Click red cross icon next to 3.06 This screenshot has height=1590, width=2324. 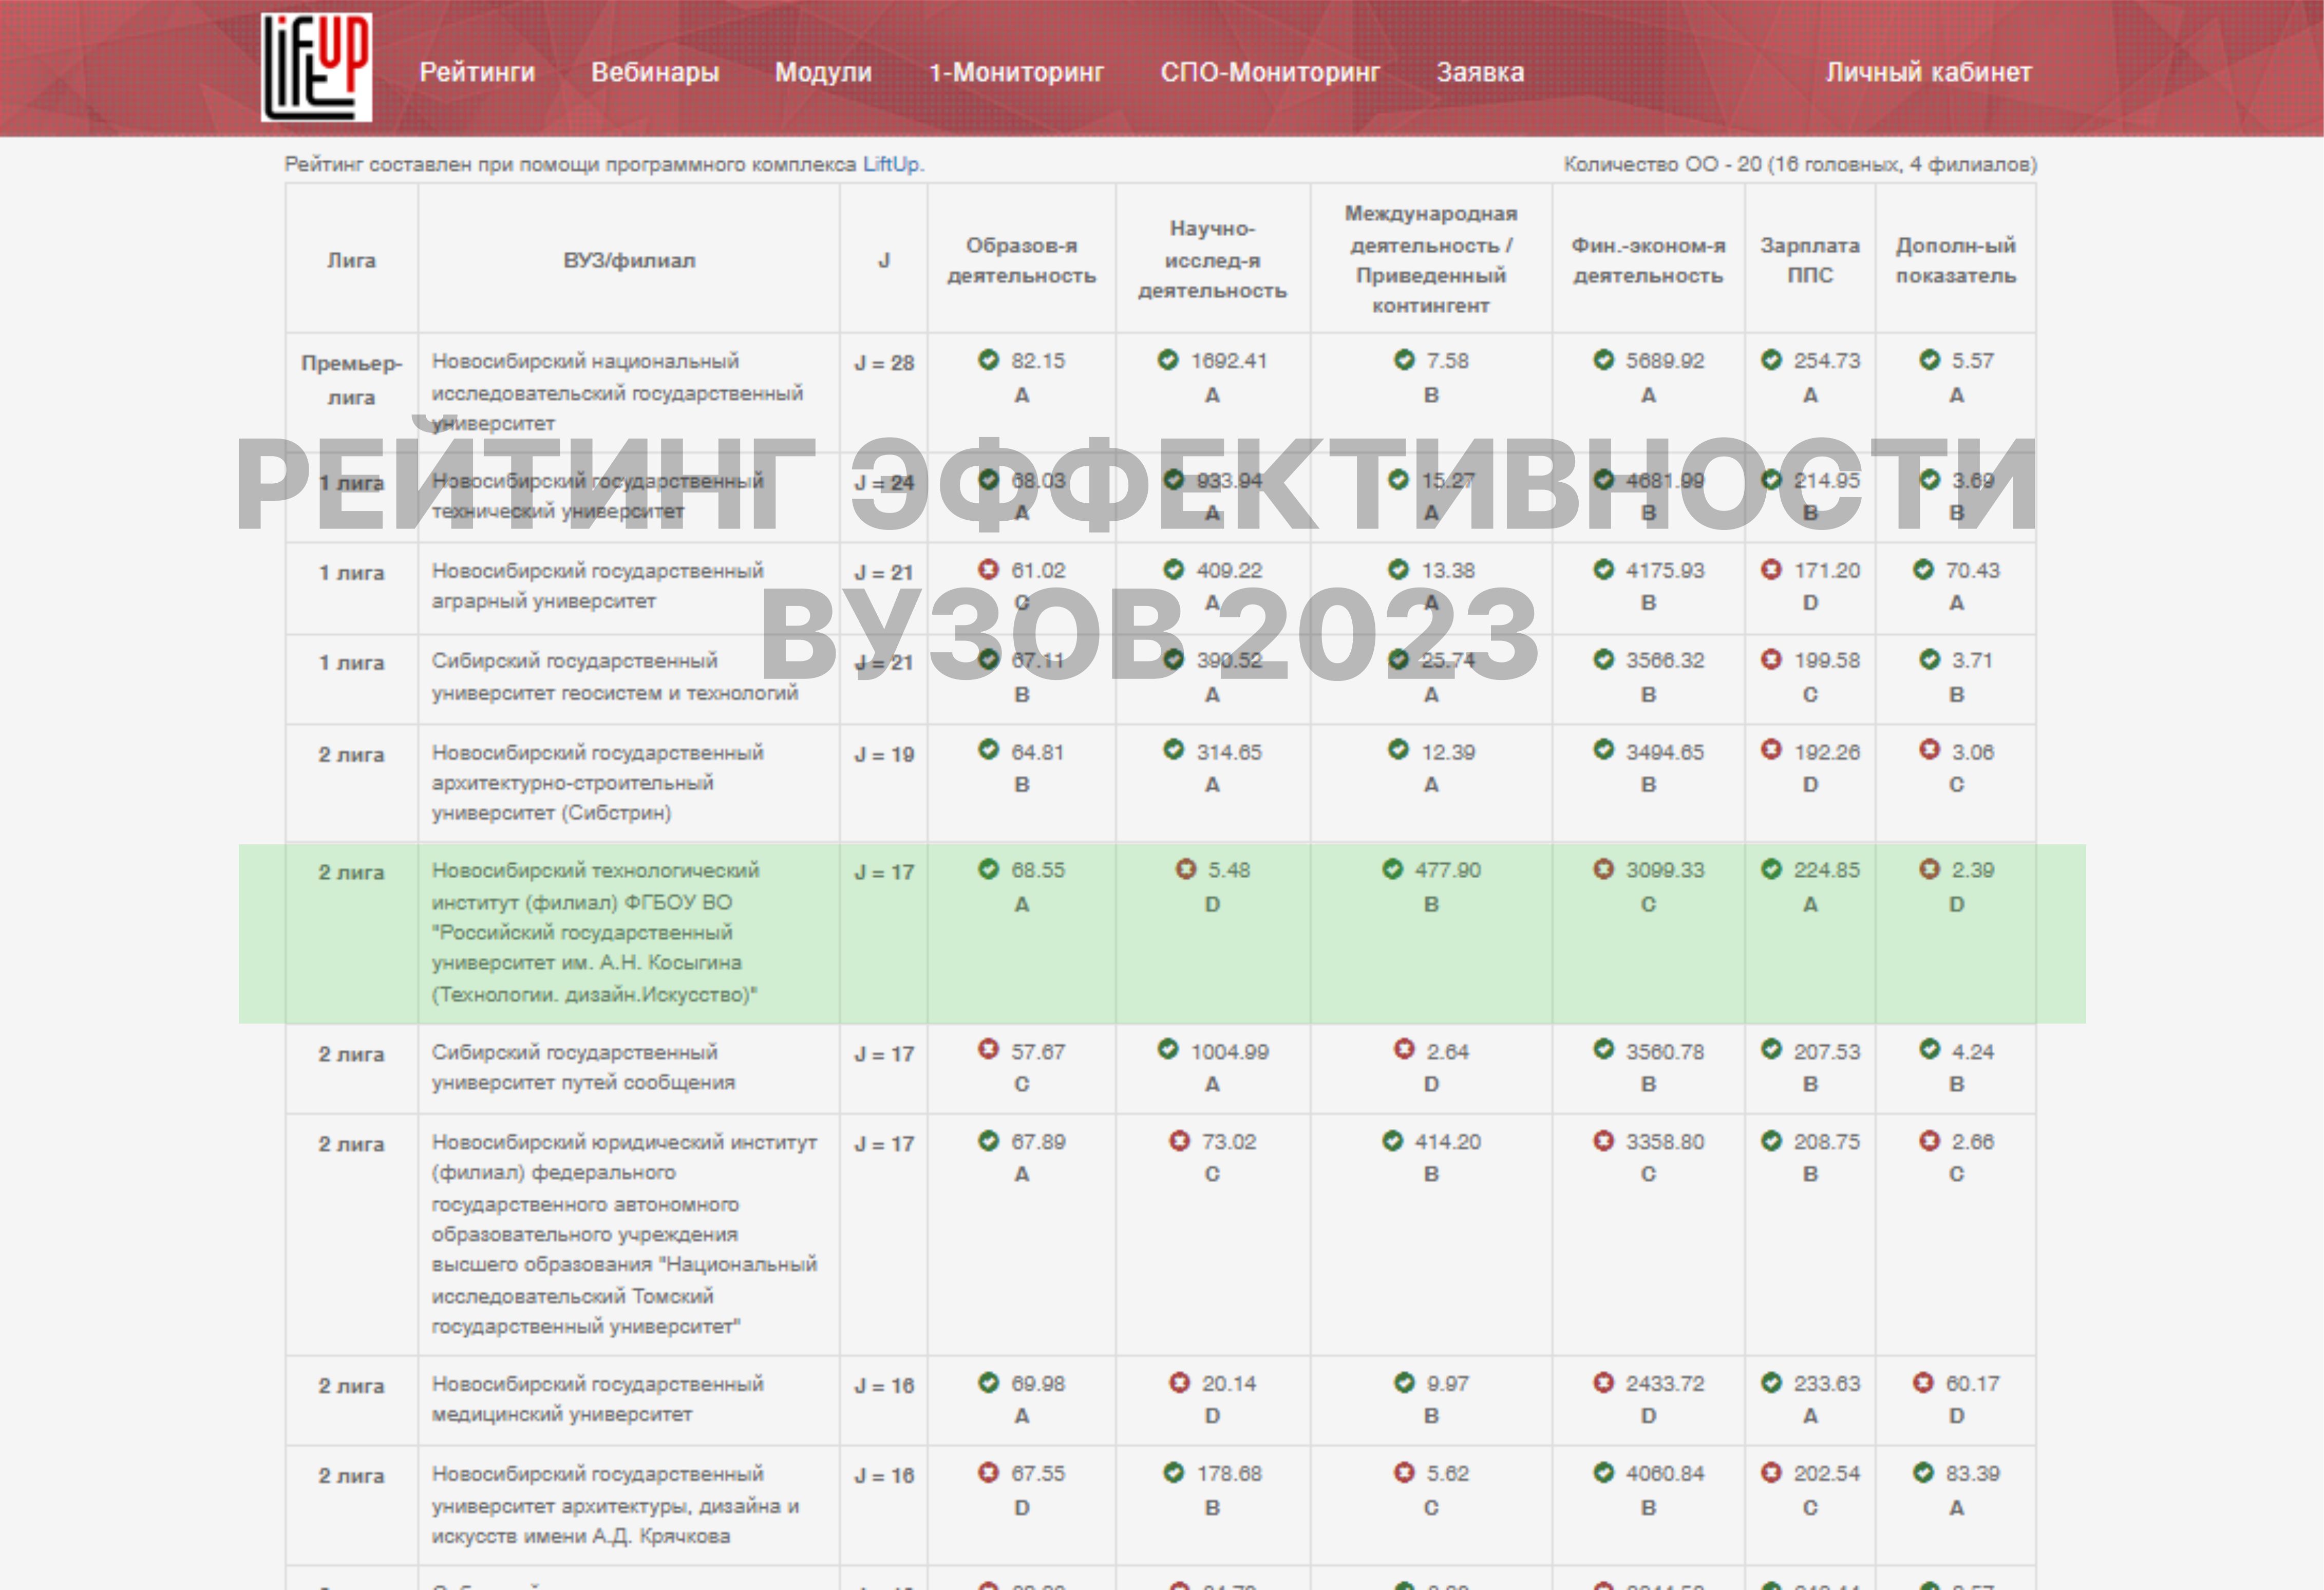[x=1929, y=750]
